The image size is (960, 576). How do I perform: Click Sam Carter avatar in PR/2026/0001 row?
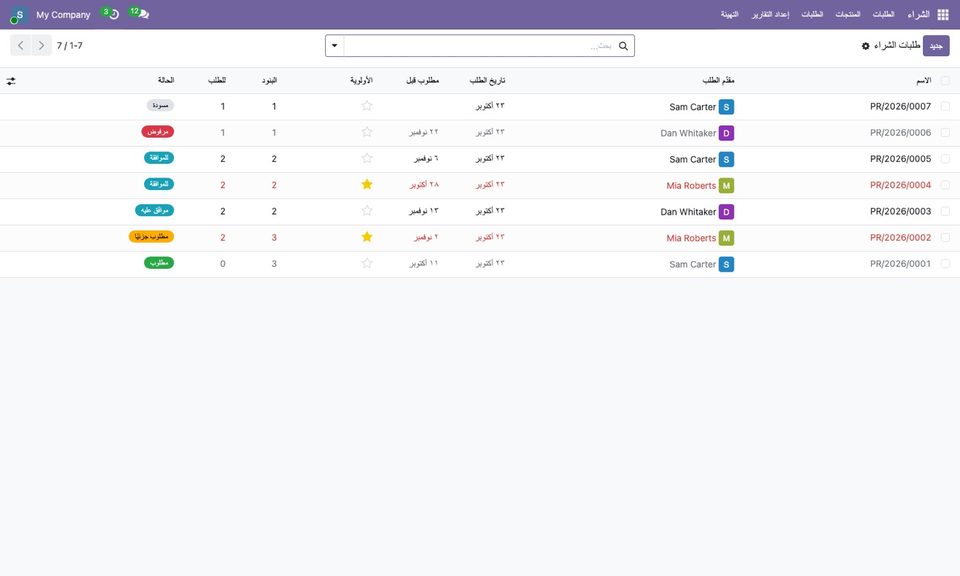click(x=726, y=264)
